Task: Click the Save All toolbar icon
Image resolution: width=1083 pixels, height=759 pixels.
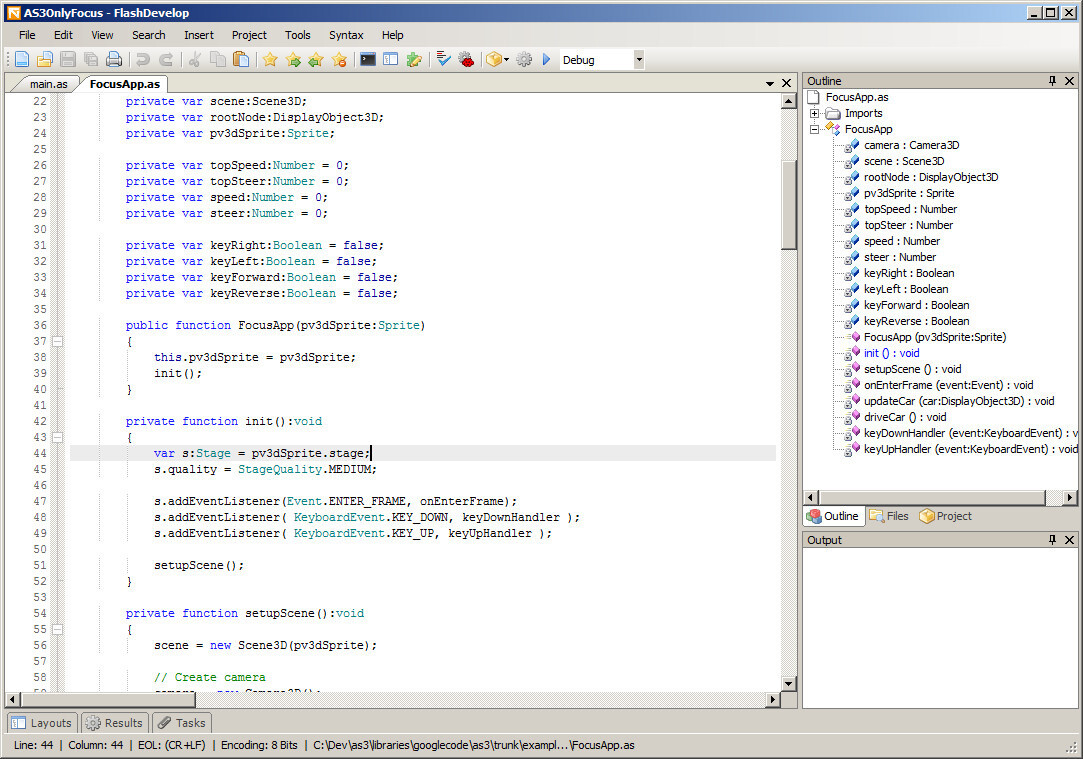Action: [x=90, y=60]
